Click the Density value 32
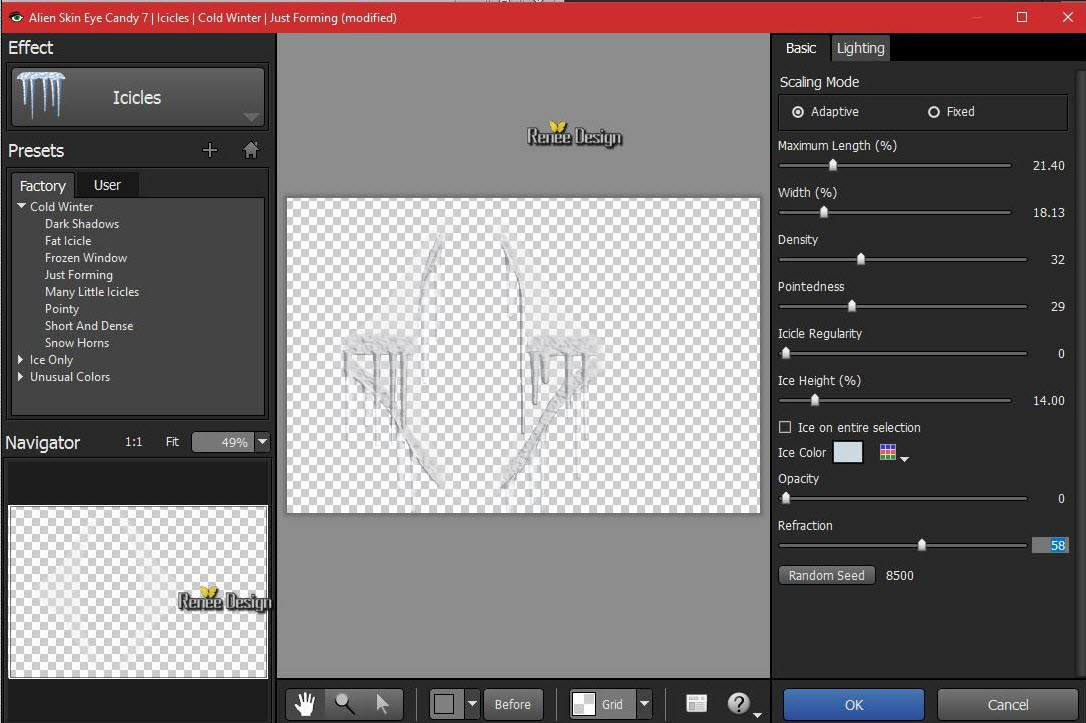 [1057, 260]
